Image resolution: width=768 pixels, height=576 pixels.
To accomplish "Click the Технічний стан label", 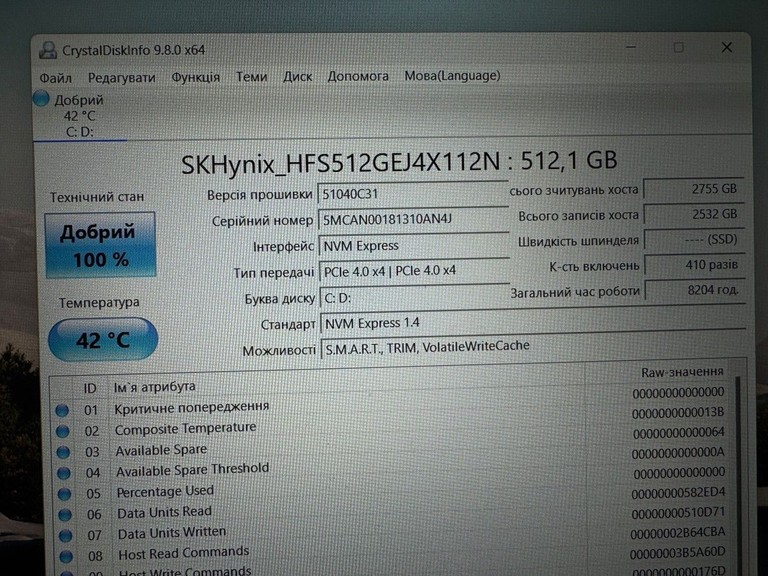I will tap(97, 197).
